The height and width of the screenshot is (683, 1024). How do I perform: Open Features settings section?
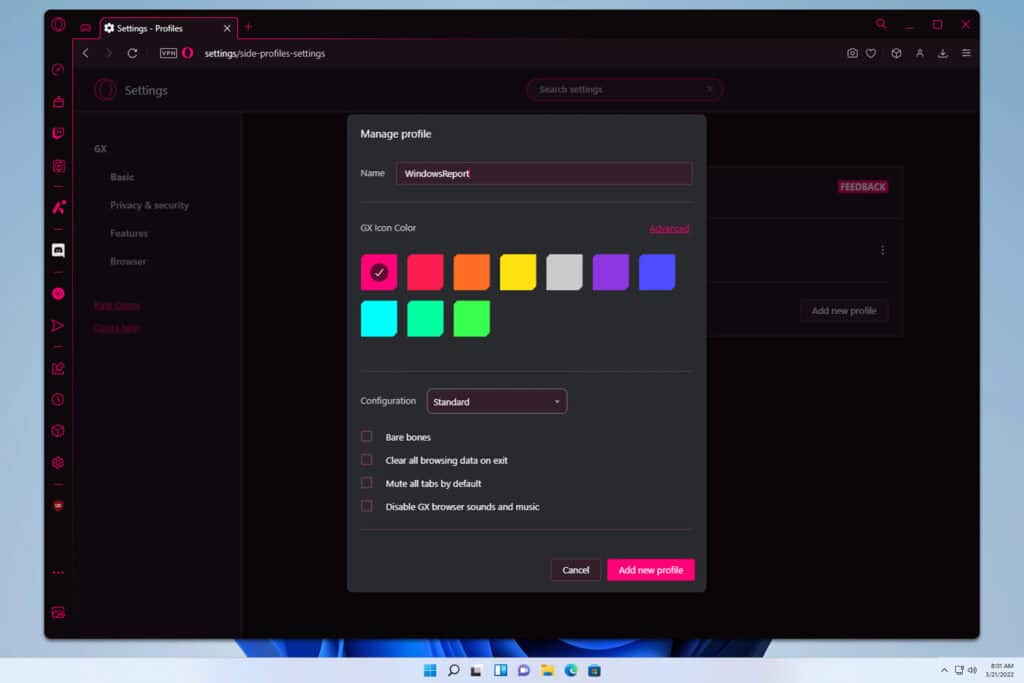[x=129, y=233]
